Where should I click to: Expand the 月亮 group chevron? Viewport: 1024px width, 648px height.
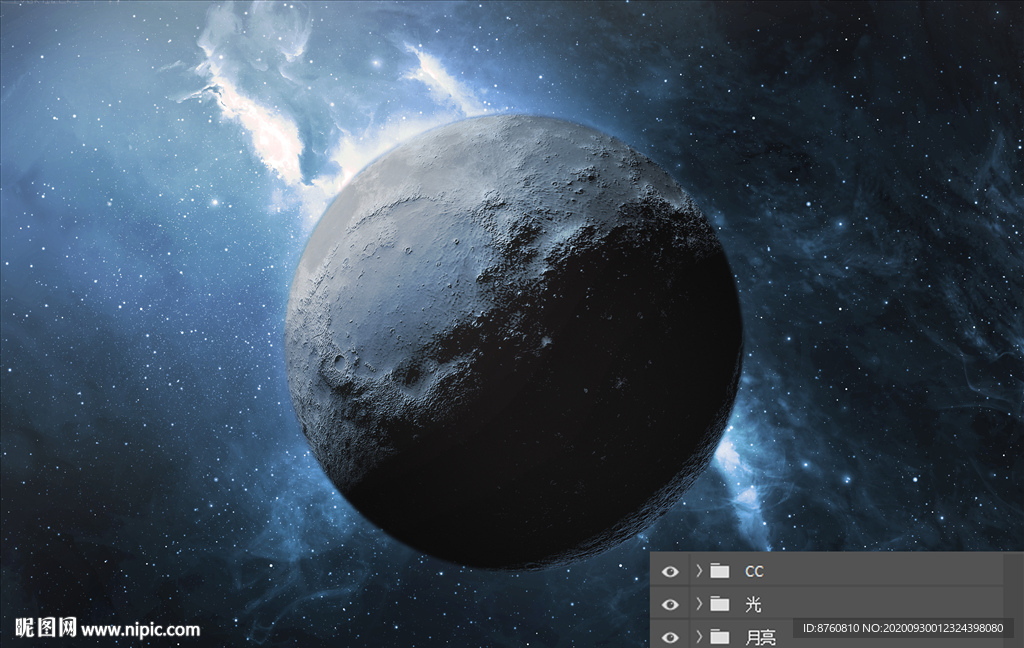point(699,636)
